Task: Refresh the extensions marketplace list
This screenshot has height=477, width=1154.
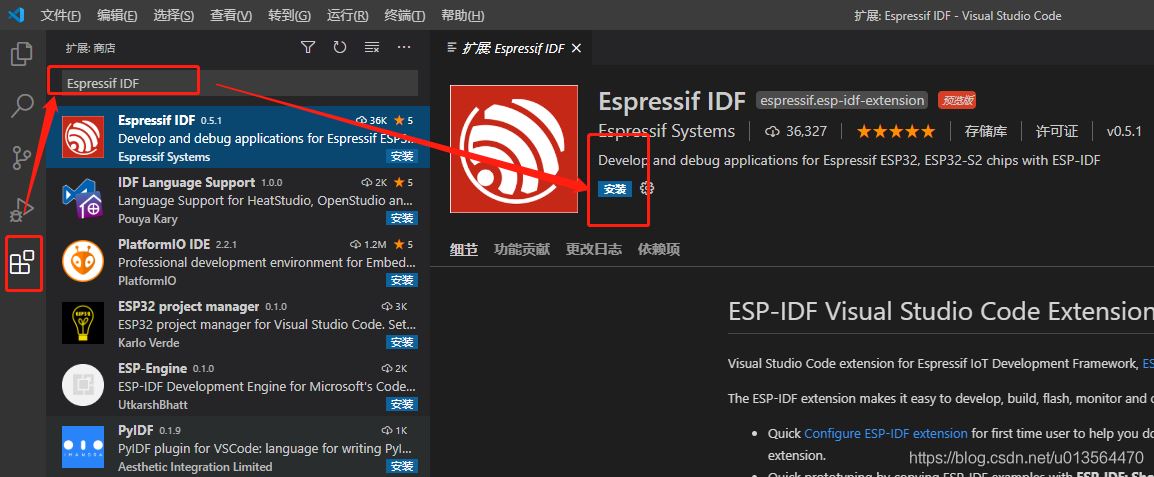Action: click(339, 48)
